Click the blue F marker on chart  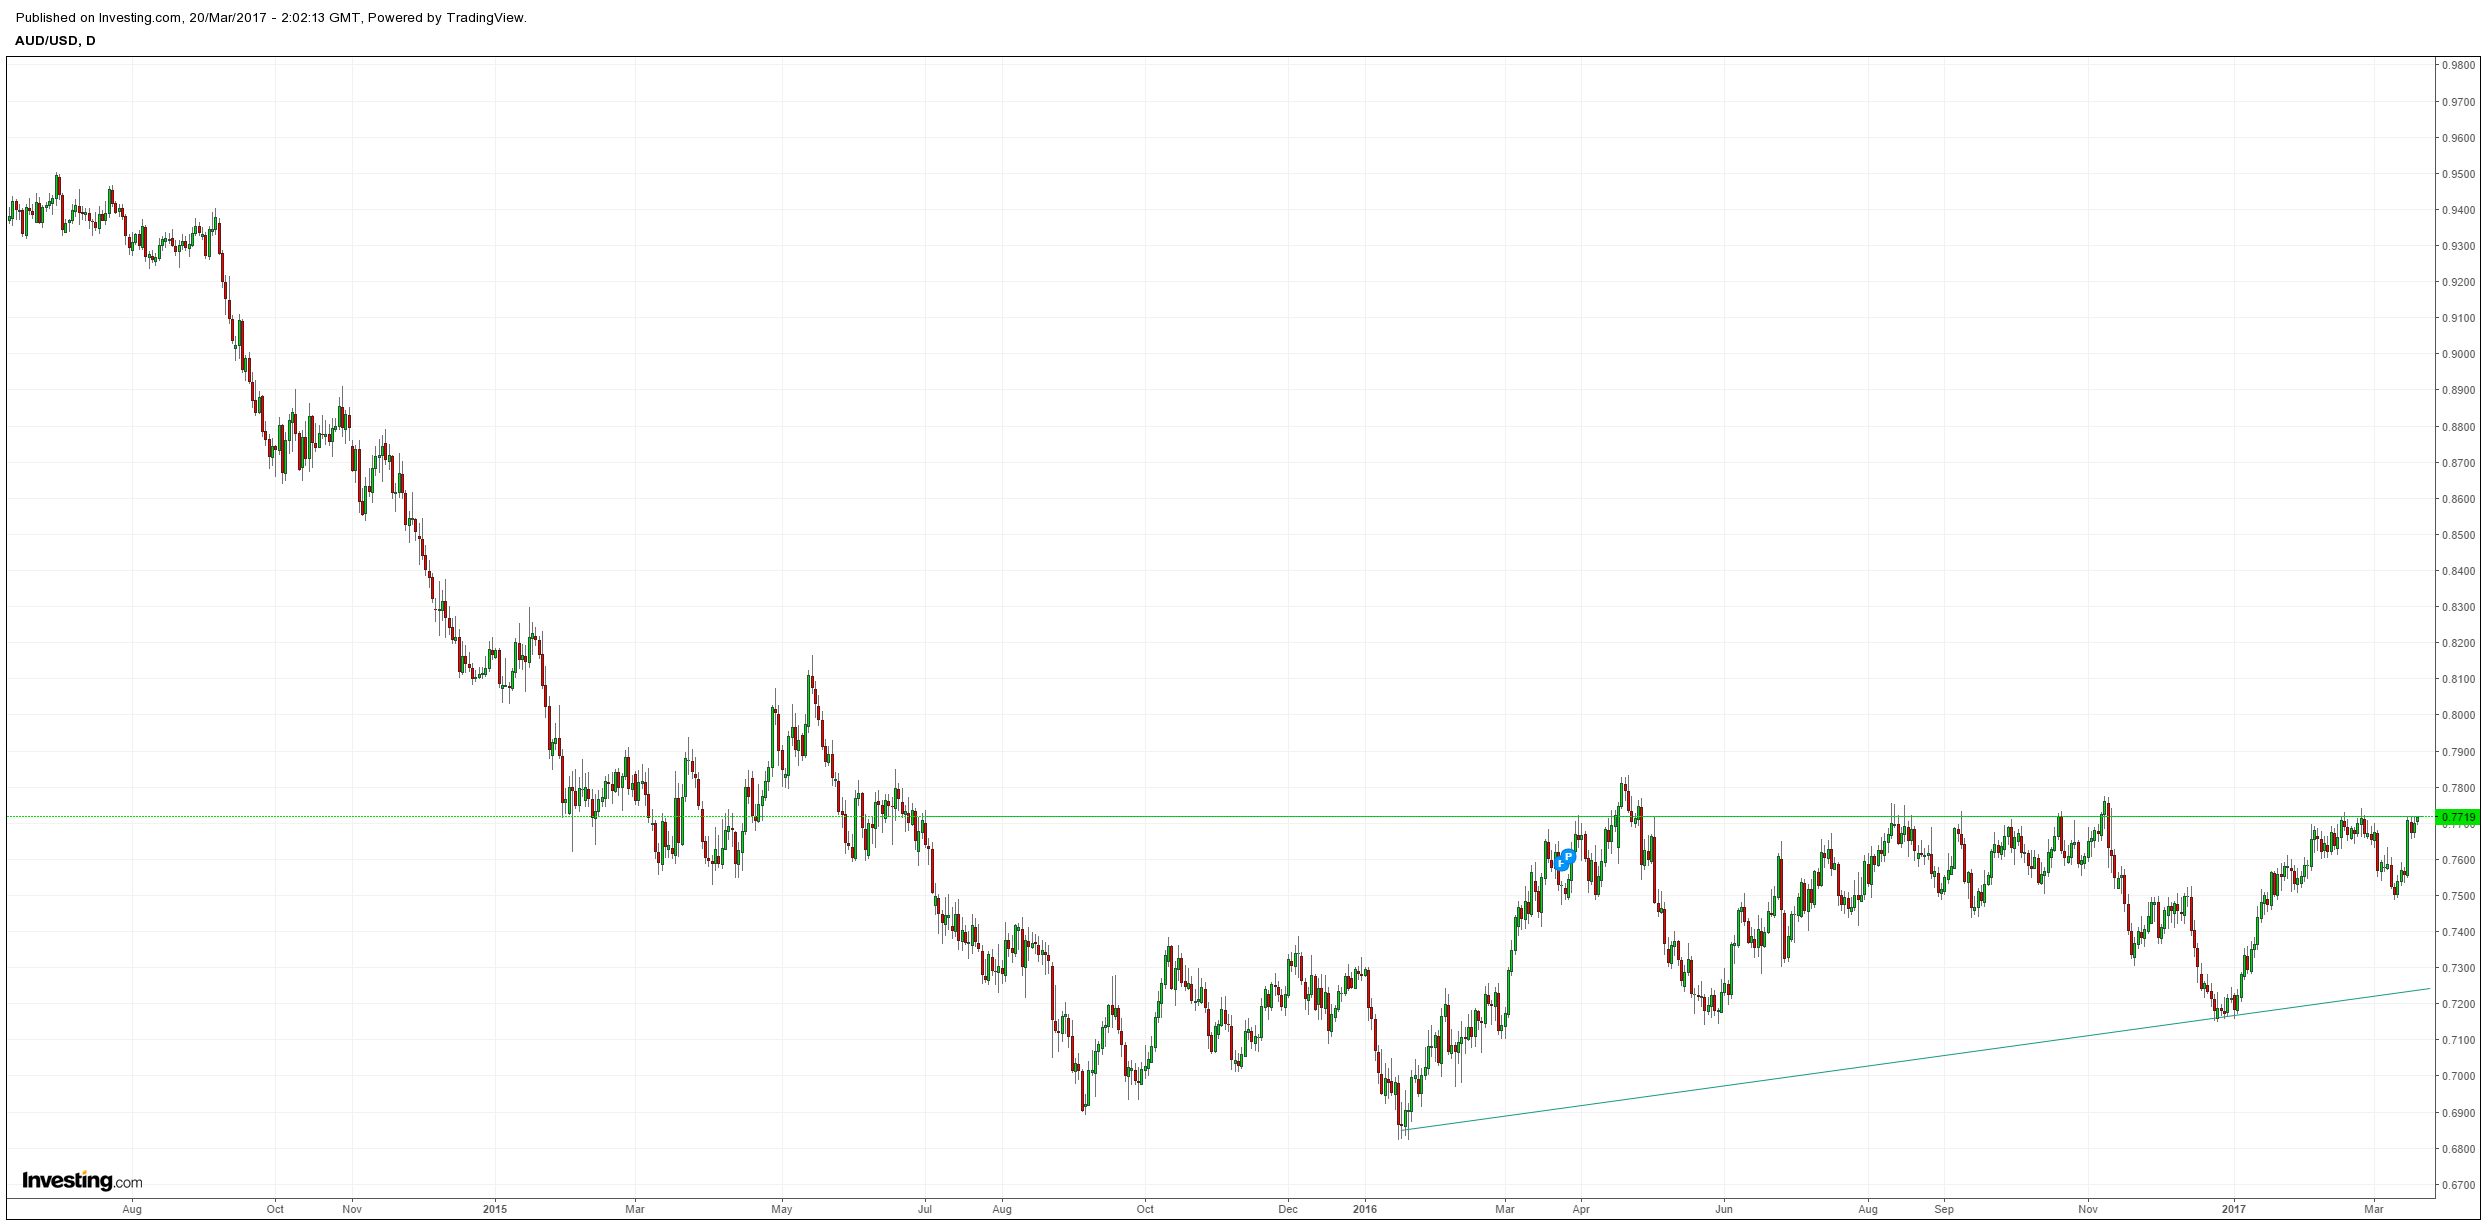[x=1560, y=864]
